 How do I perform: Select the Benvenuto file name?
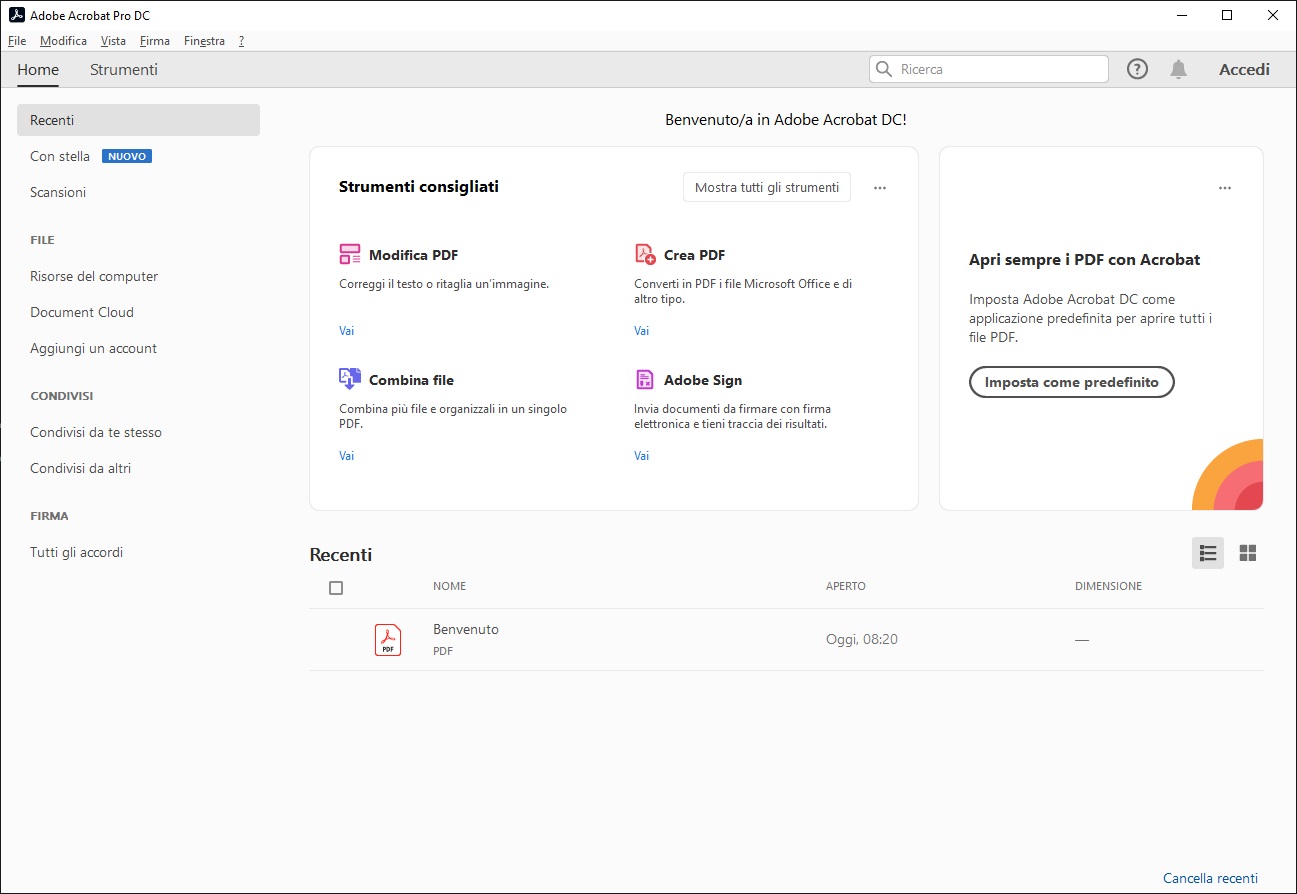tap(466, 629)
